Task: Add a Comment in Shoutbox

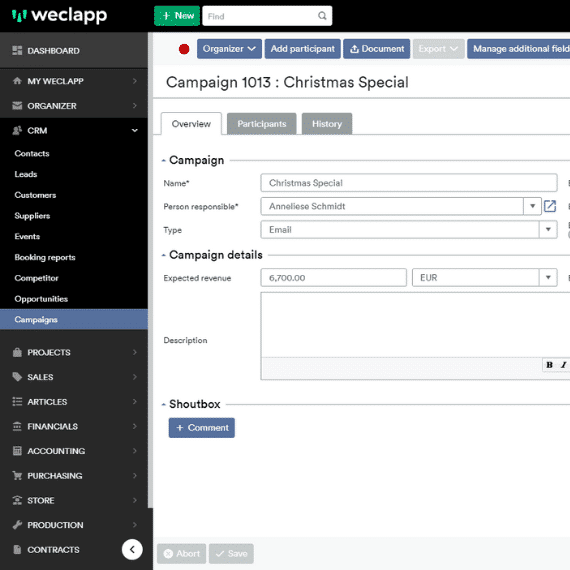Action: pyautogui.click(x=202, y=428)
